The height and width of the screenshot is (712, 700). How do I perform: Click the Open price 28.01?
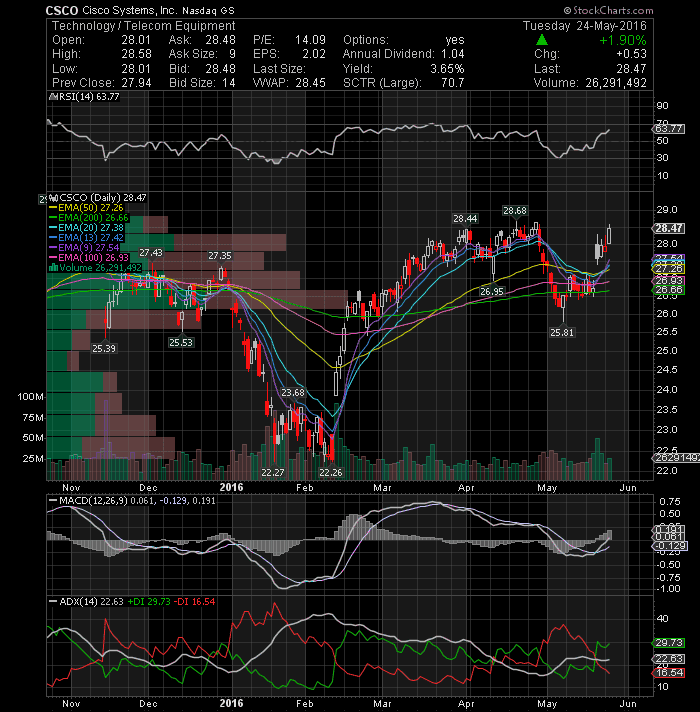[x=136, y=40]
